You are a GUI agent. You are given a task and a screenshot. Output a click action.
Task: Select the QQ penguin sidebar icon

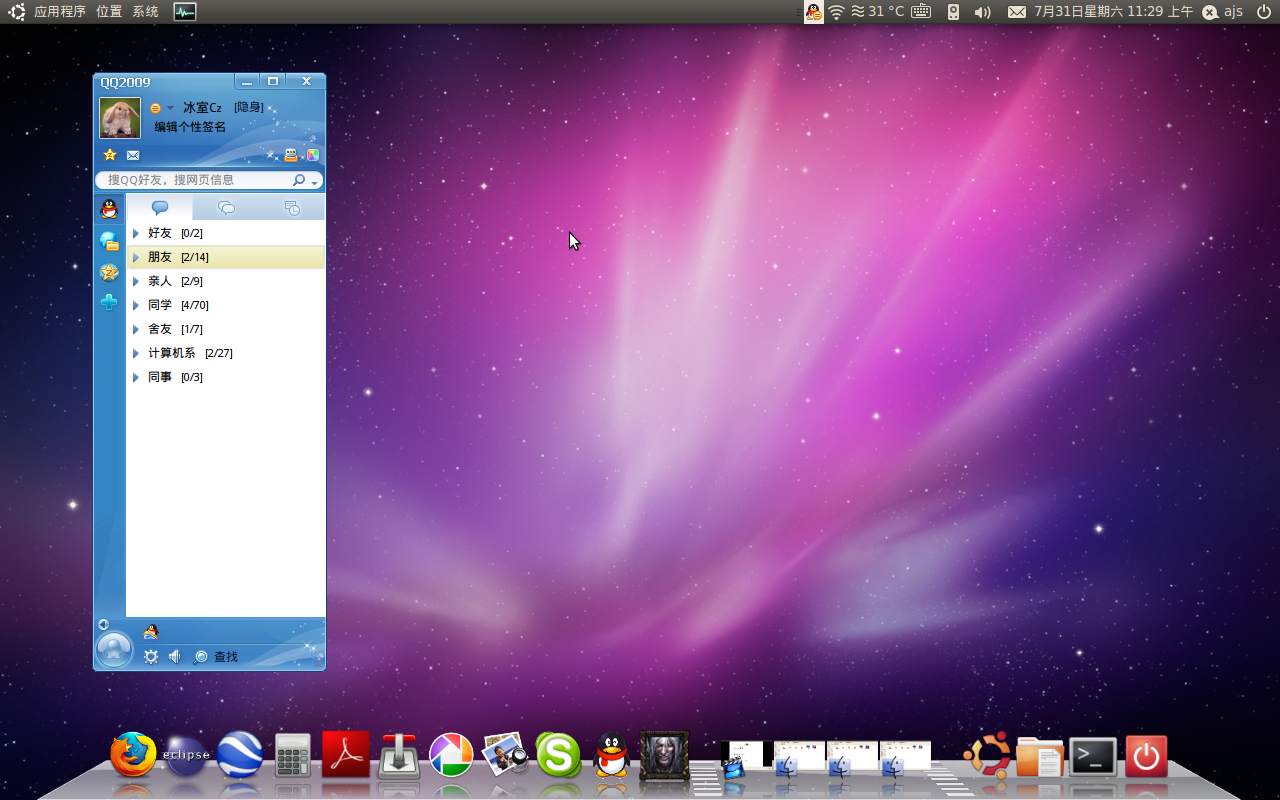(109, 209)
